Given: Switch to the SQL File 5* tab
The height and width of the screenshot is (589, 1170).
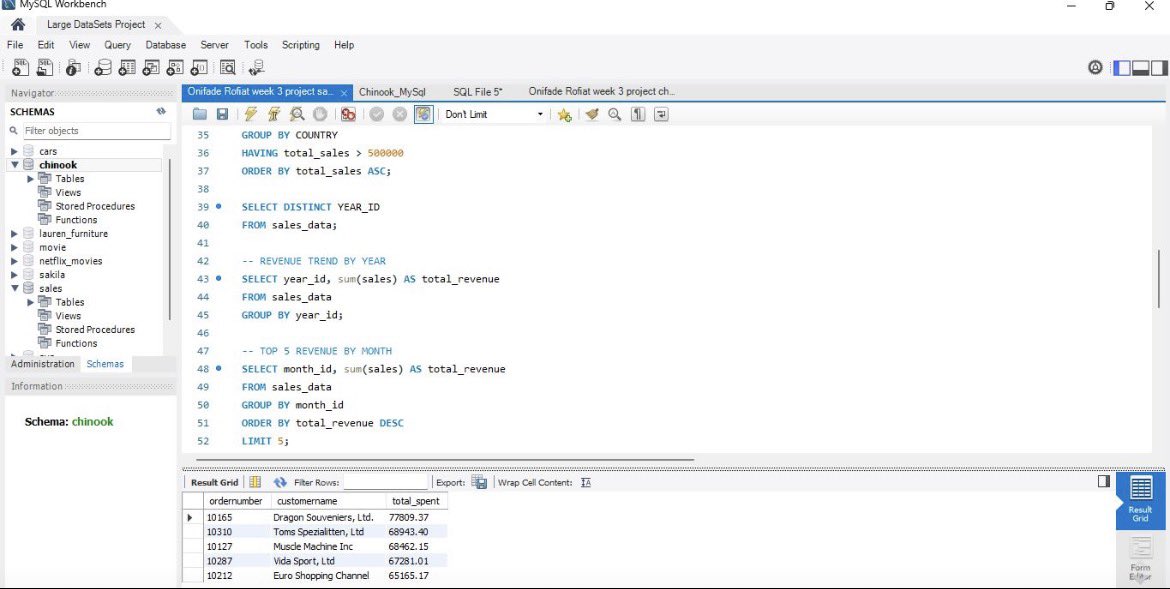Looking at the screenshot, I should 478,92.
